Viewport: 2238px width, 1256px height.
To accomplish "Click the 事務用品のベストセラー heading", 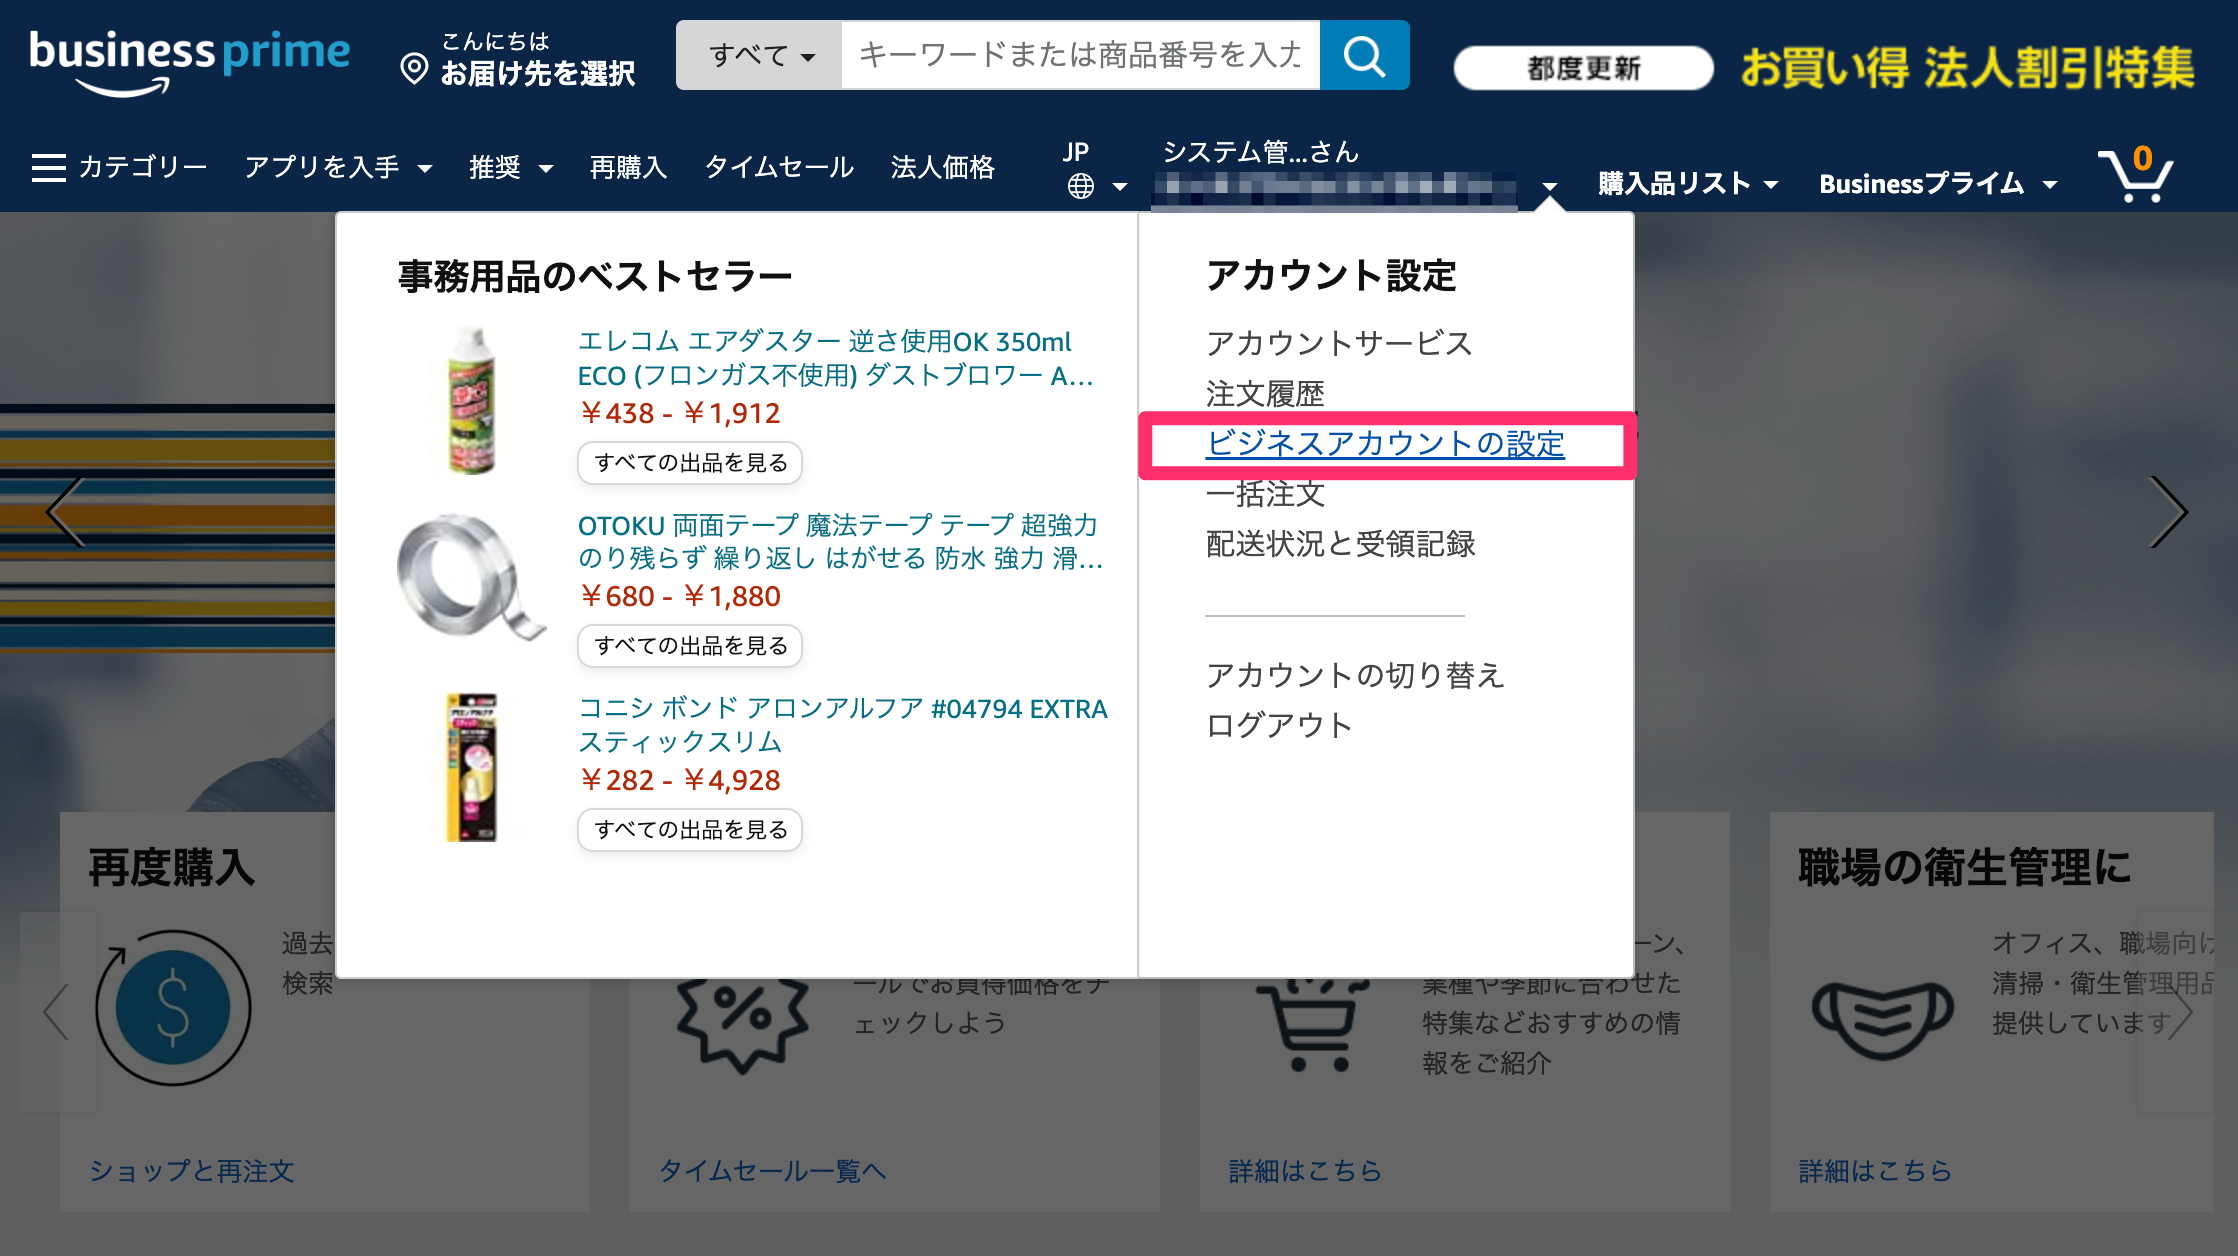I will pos(595,276).
